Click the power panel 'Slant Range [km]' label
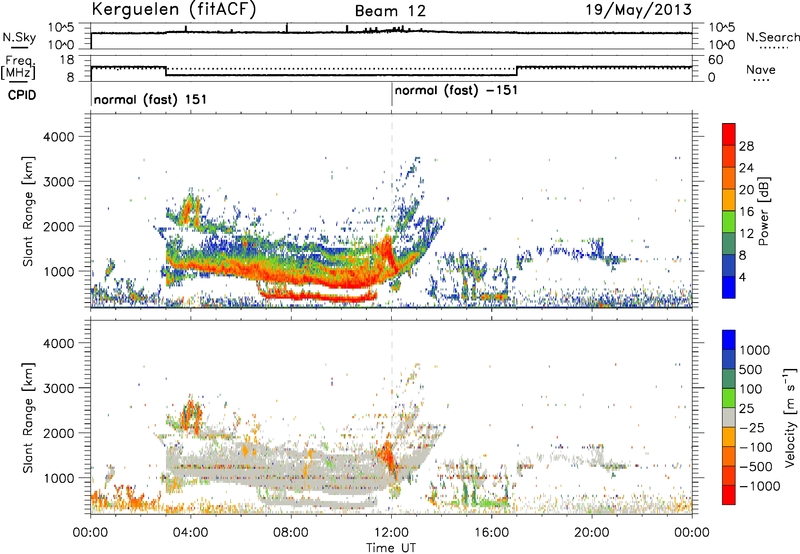Viewport: 800px width, 554px height. 28,211
